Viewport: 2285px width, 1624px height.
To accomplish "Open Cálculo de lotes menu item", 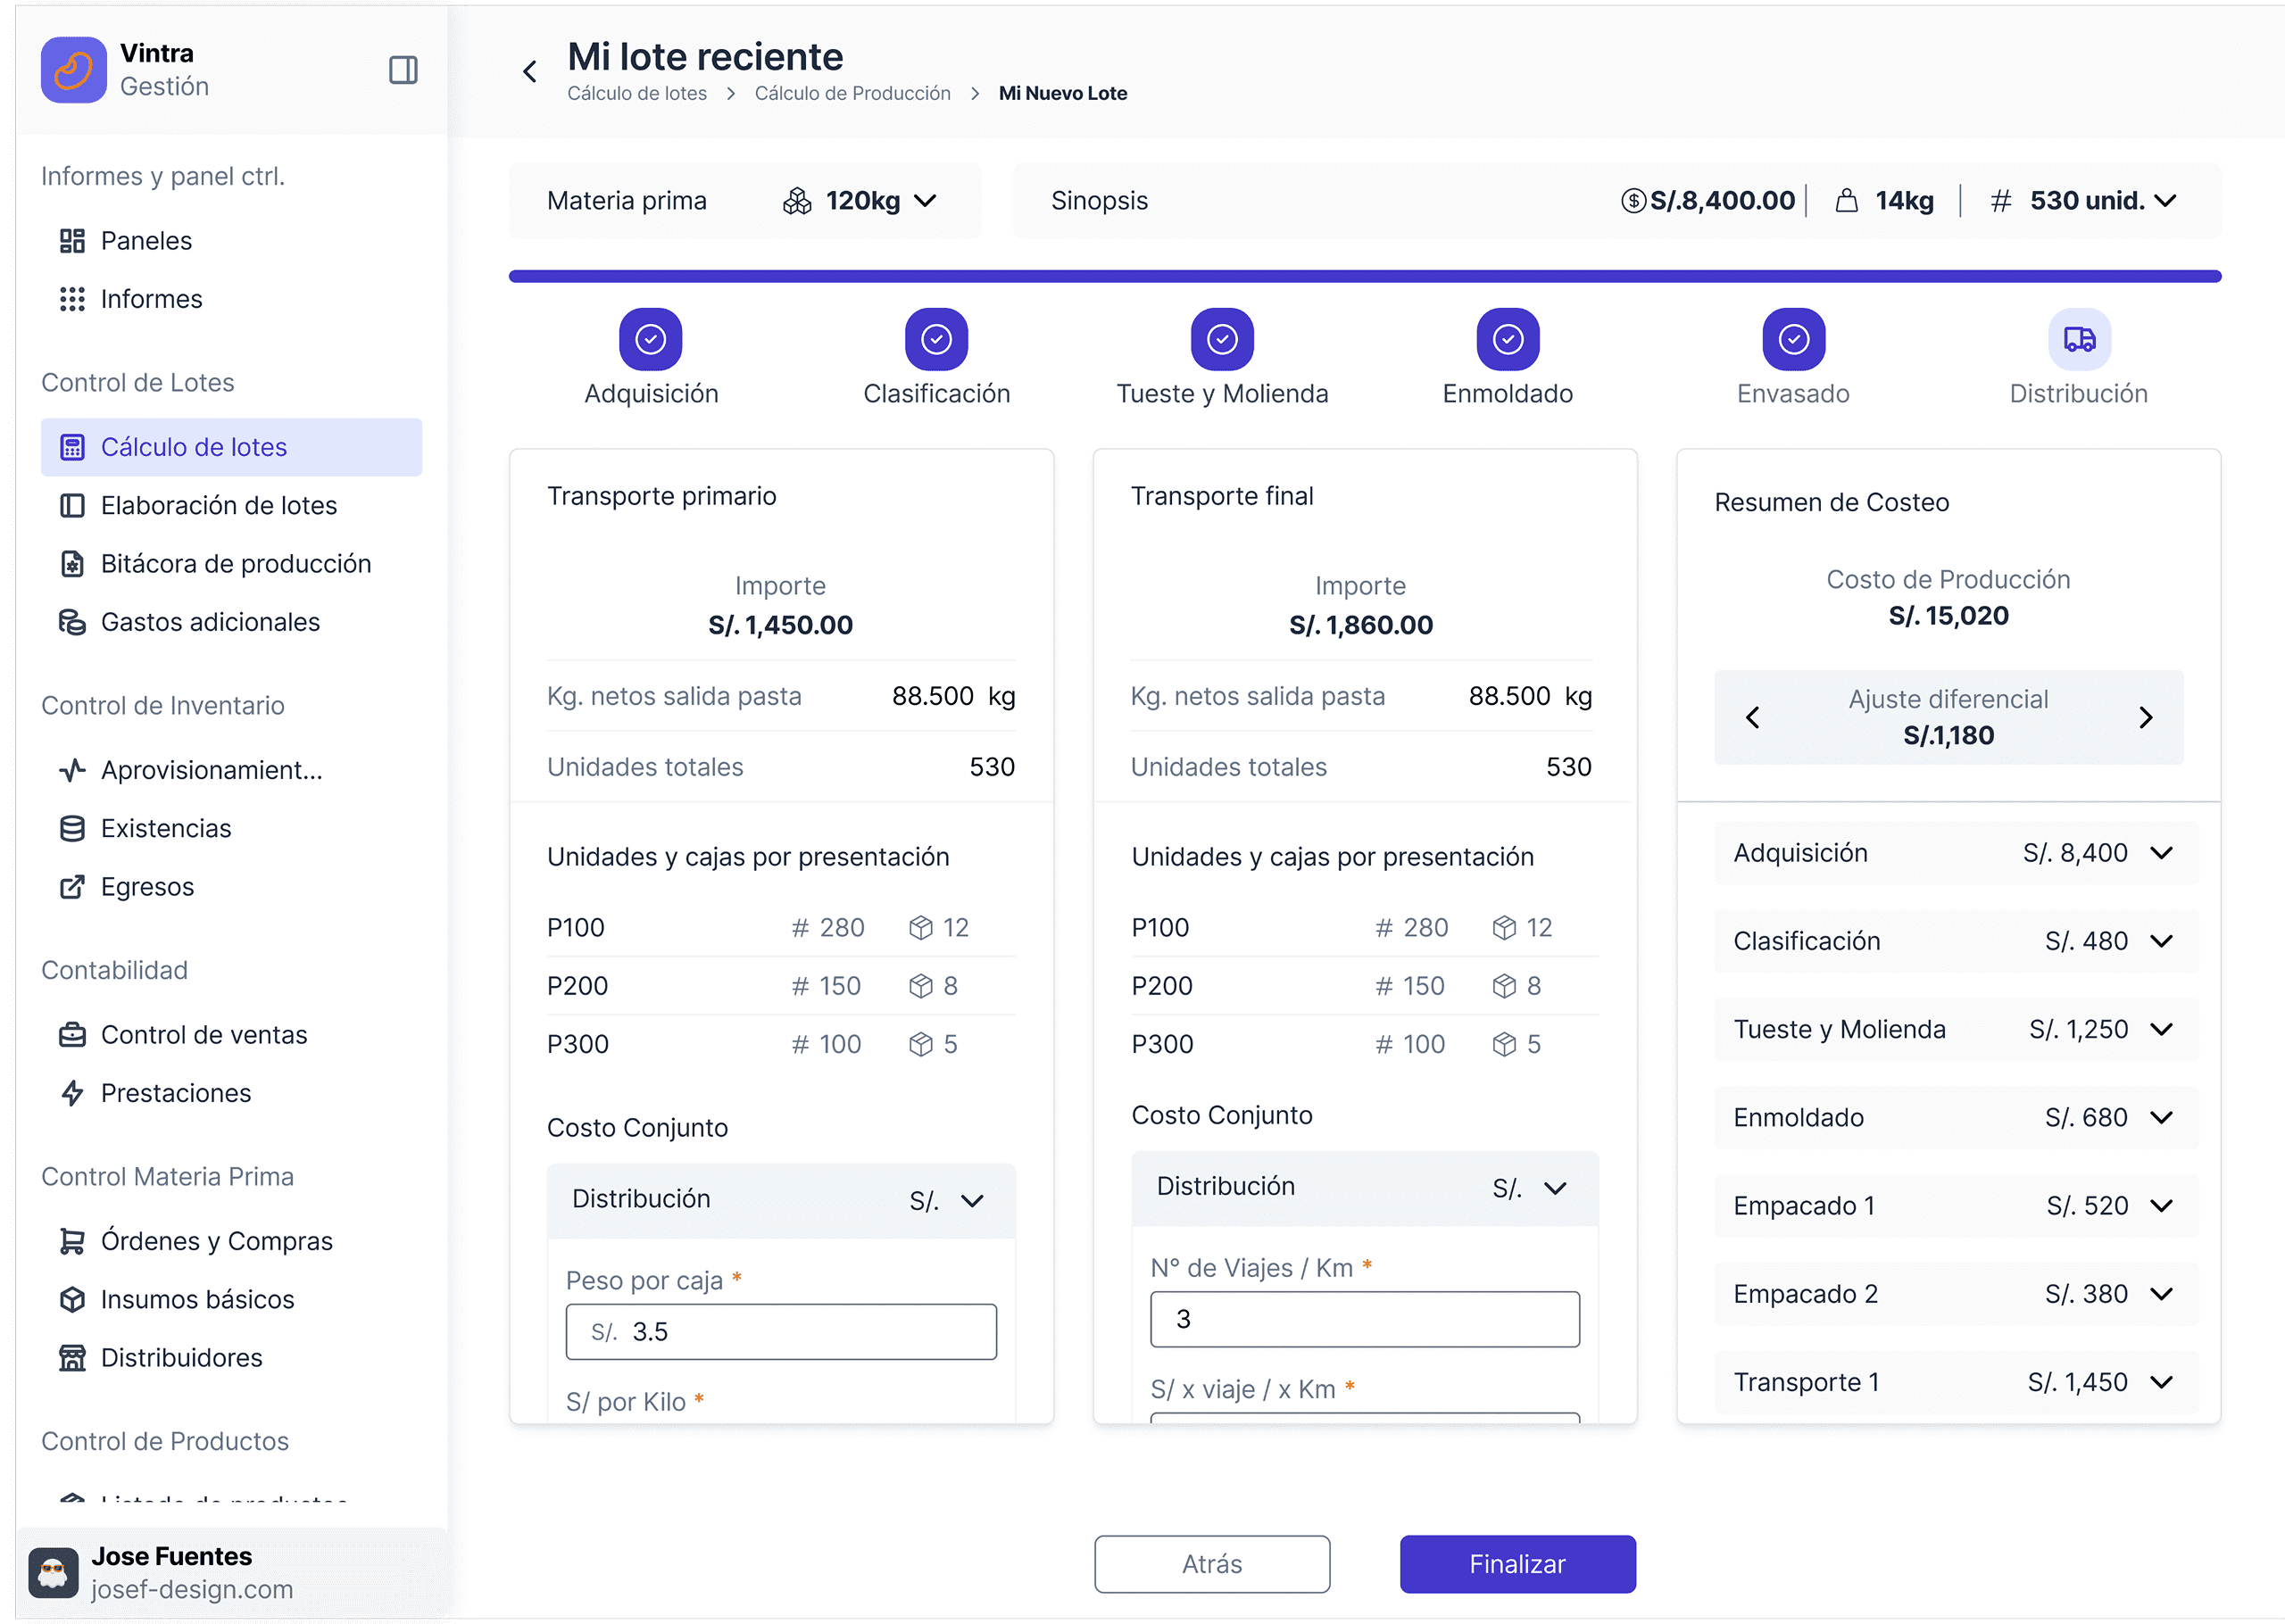I will pyautogui.click(x=231, y=447).
